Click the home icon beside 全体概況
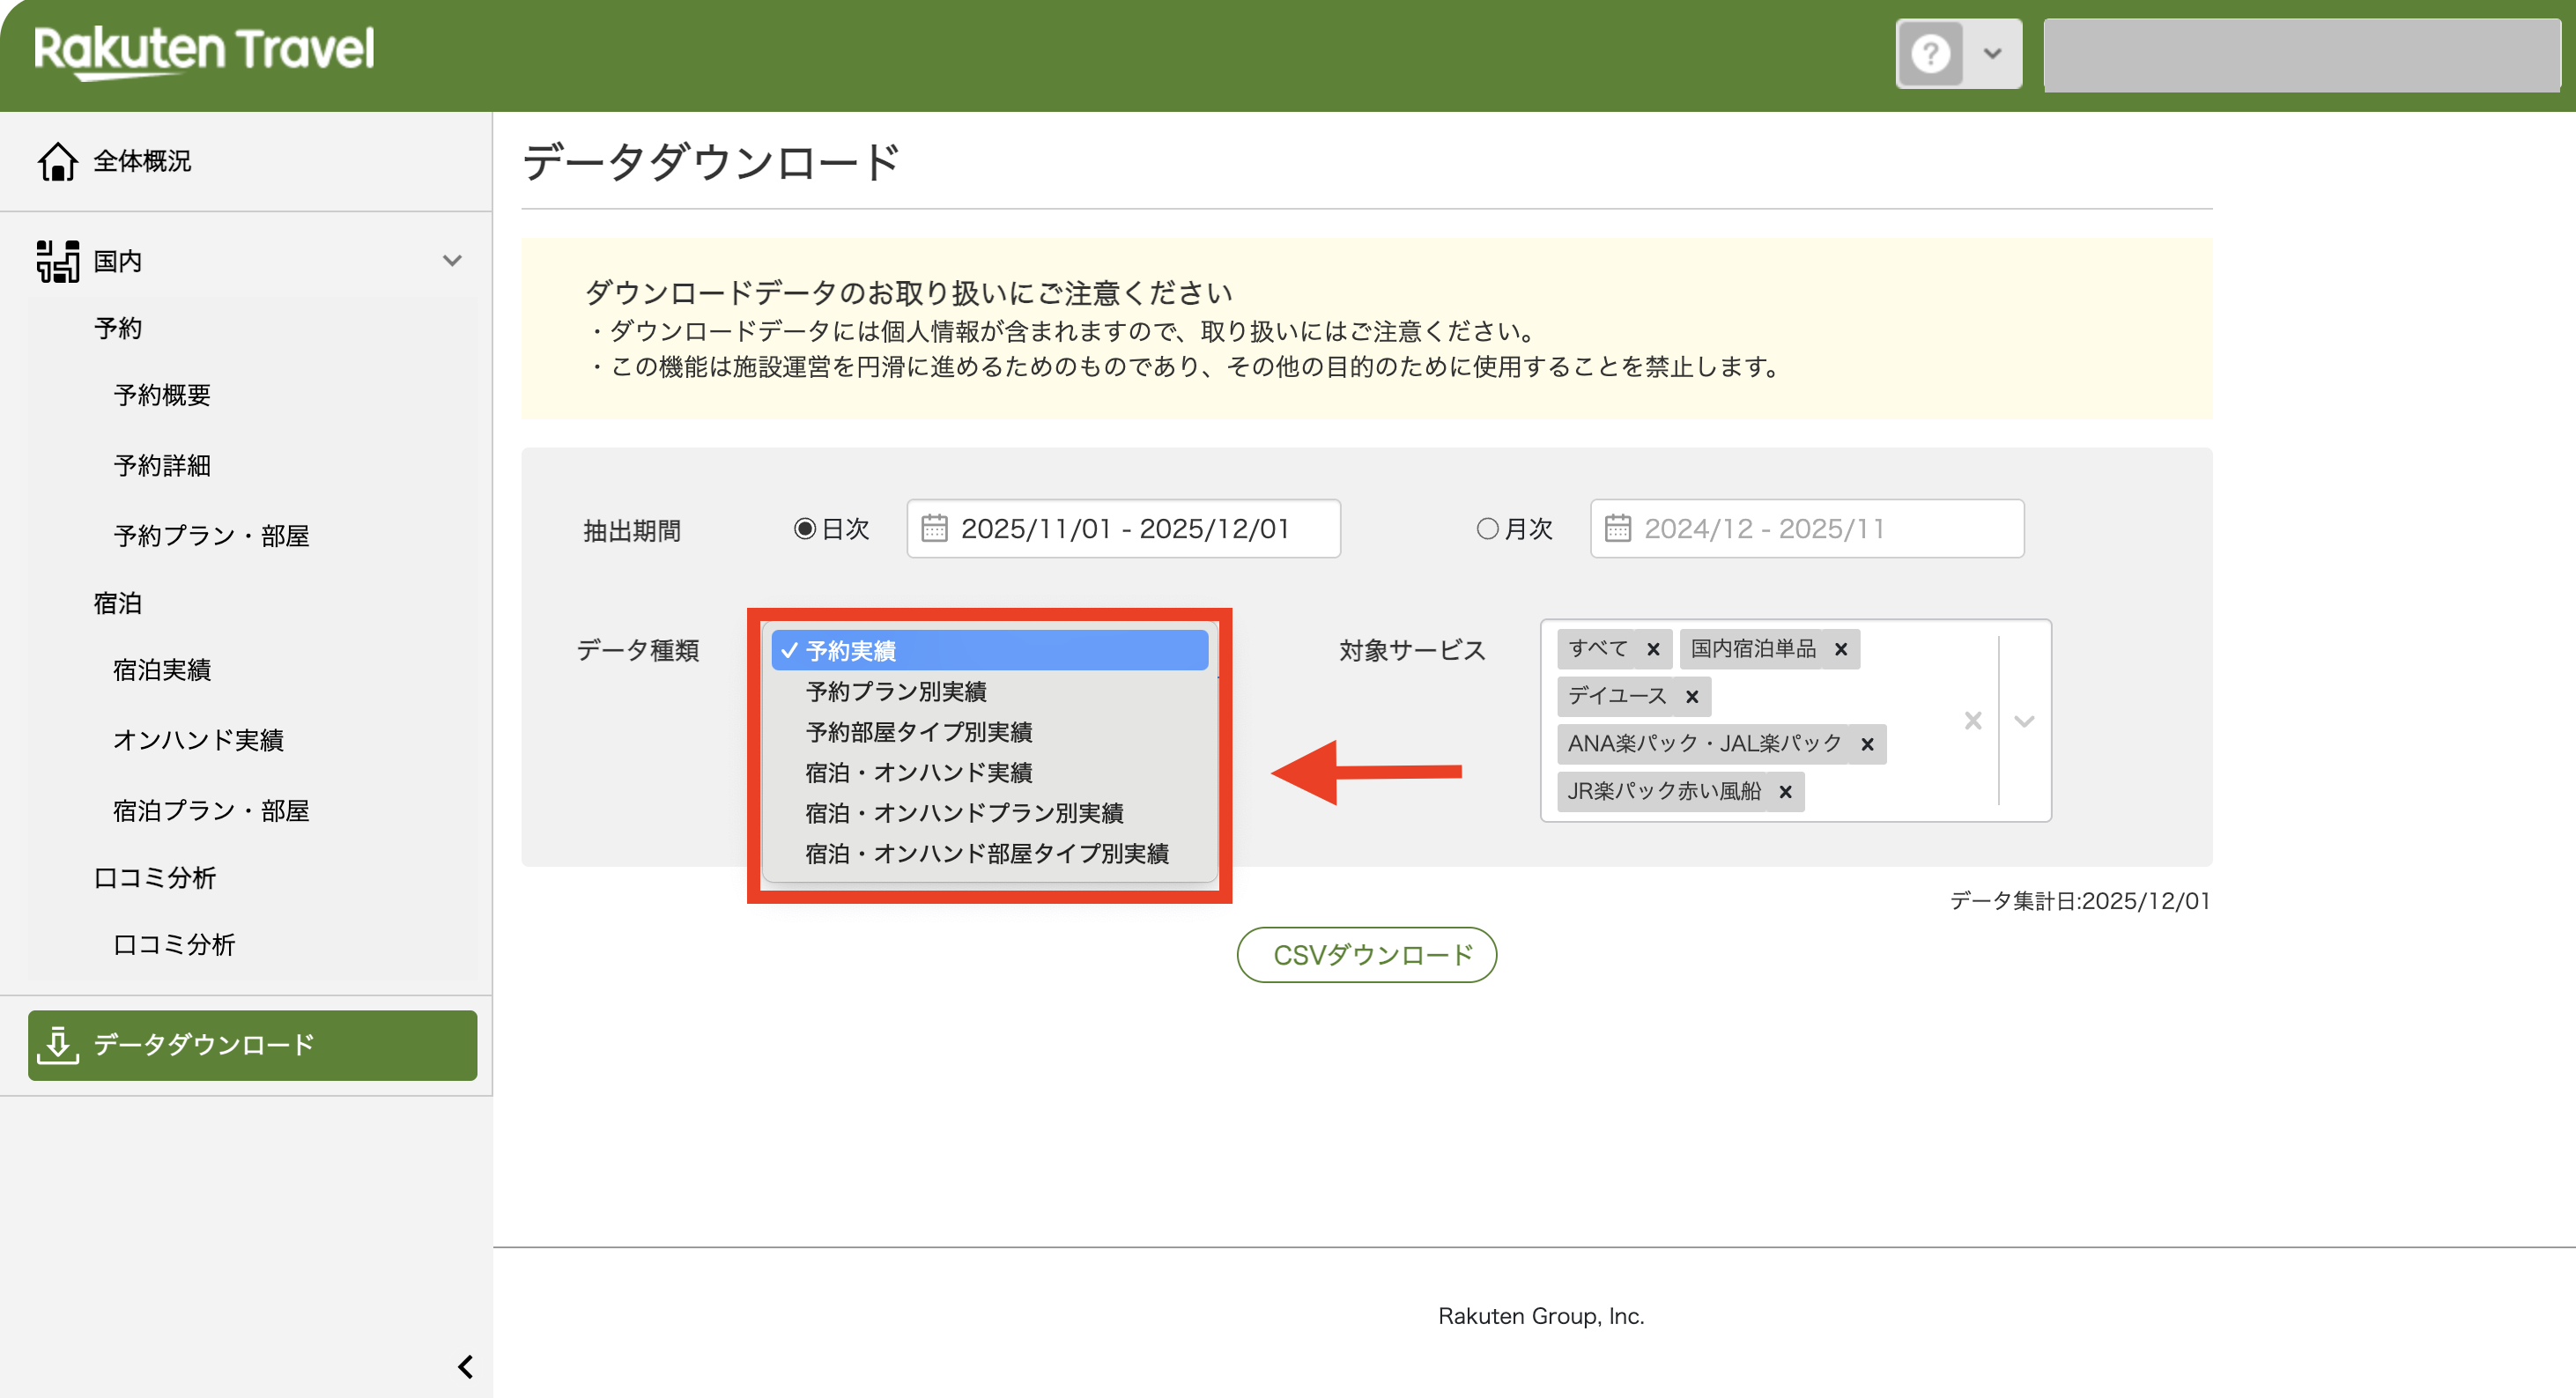The height and width of the screenshot is (1398, 2576). 57,161
